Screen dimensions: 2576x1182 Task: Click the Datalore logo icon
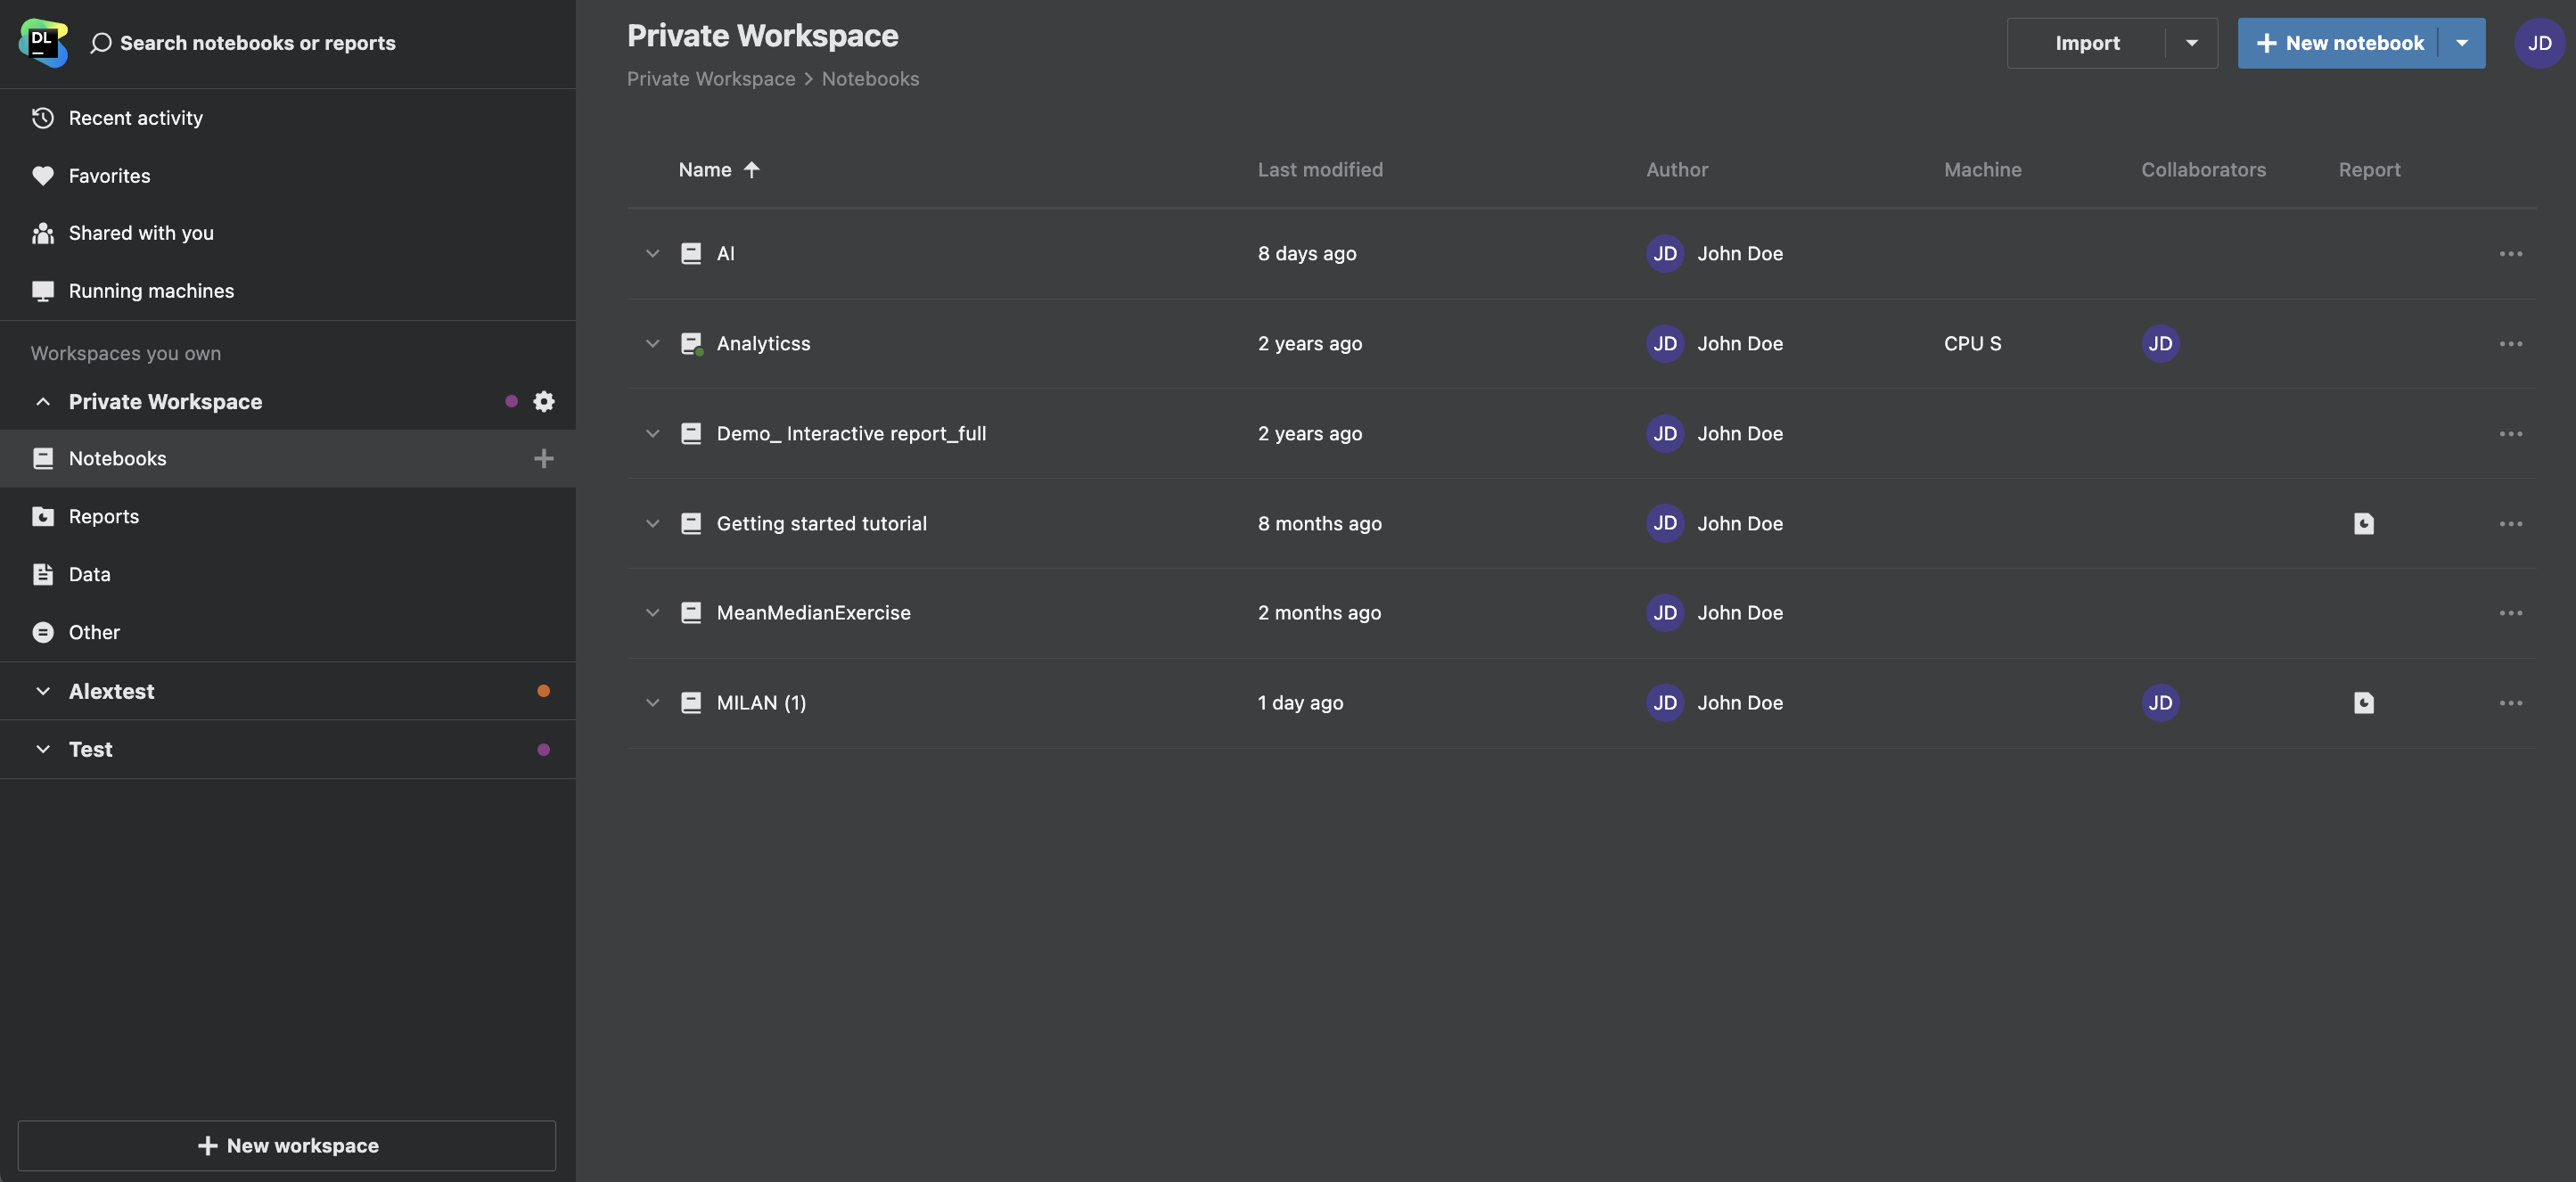[42, 41]
